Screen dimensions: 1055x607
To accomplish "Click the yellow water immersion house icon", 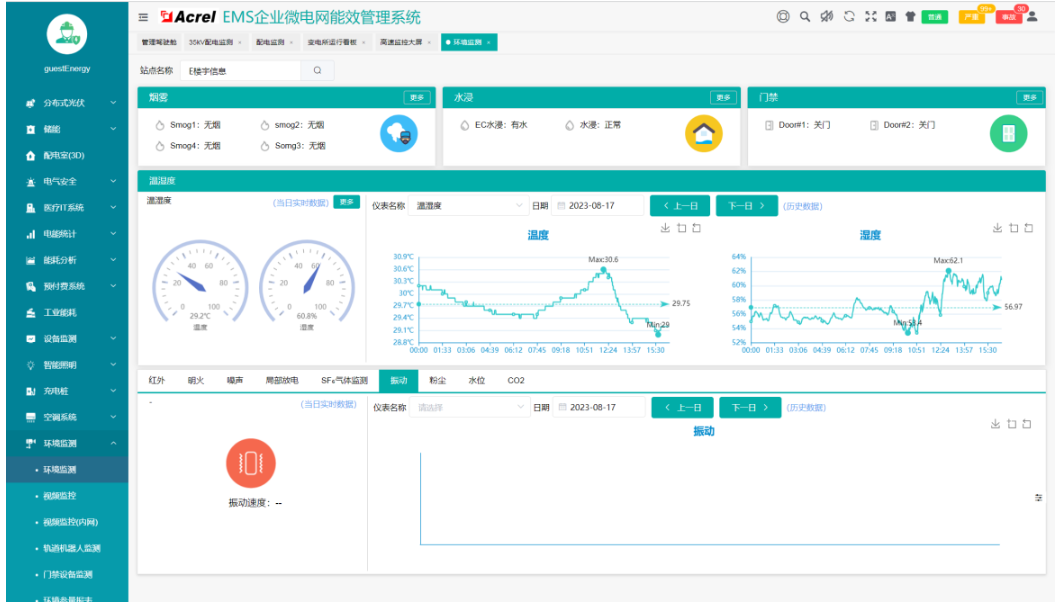I will click(704, 134).
